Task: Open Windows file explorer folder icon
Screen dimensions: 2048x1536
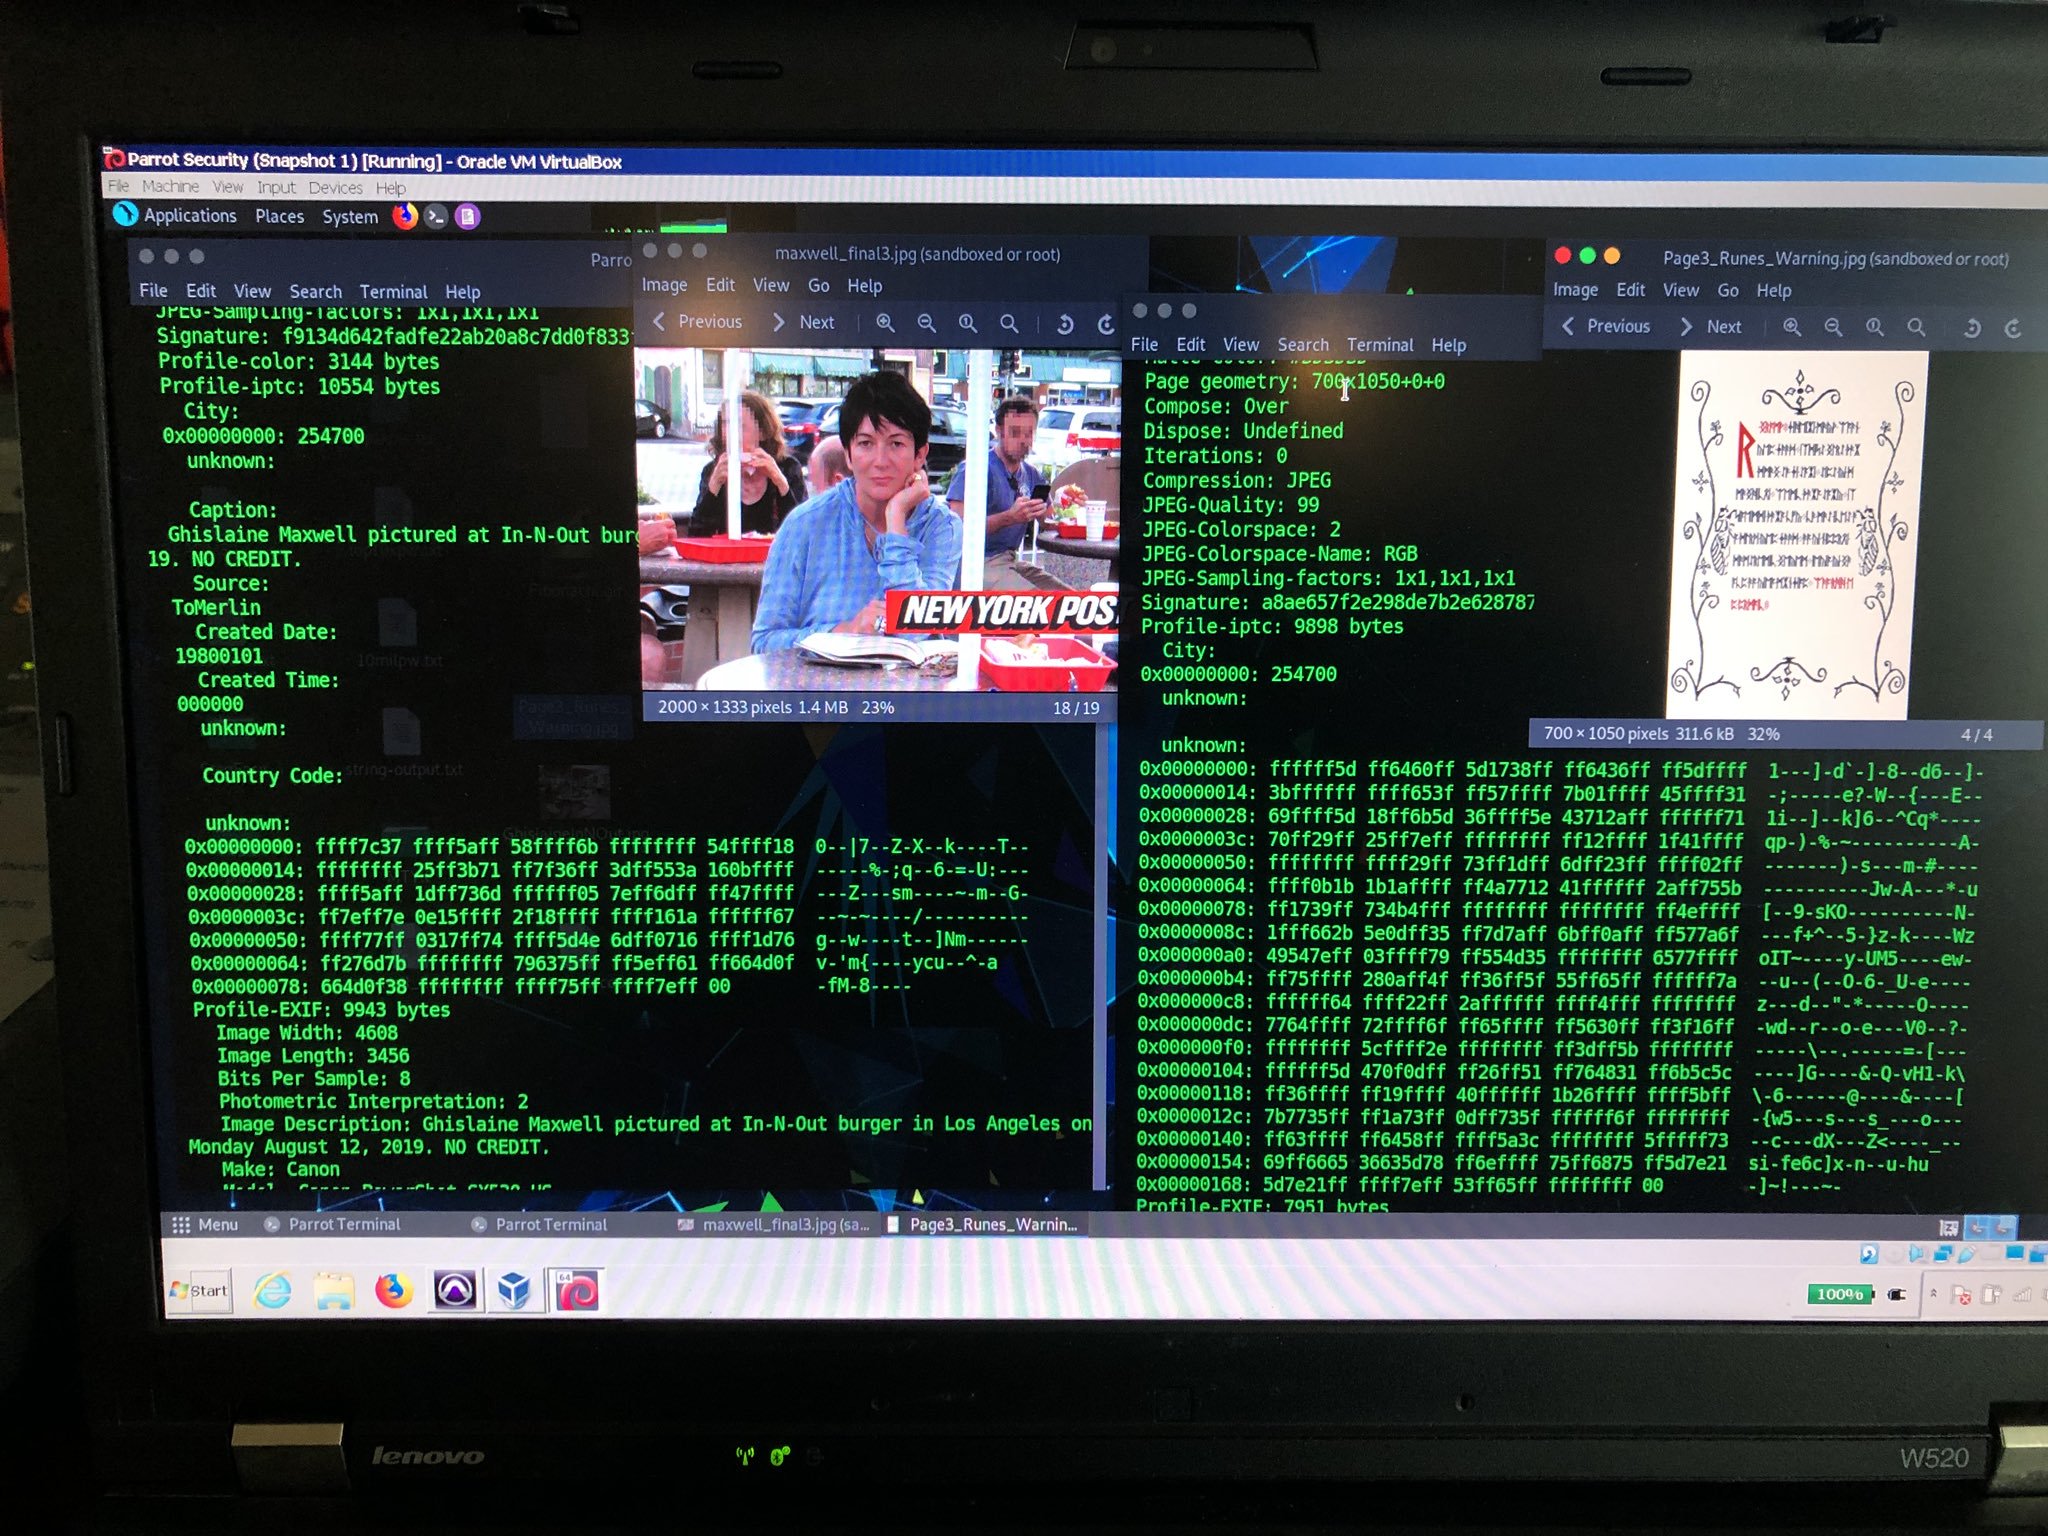Action: (x=333, y=1290)
